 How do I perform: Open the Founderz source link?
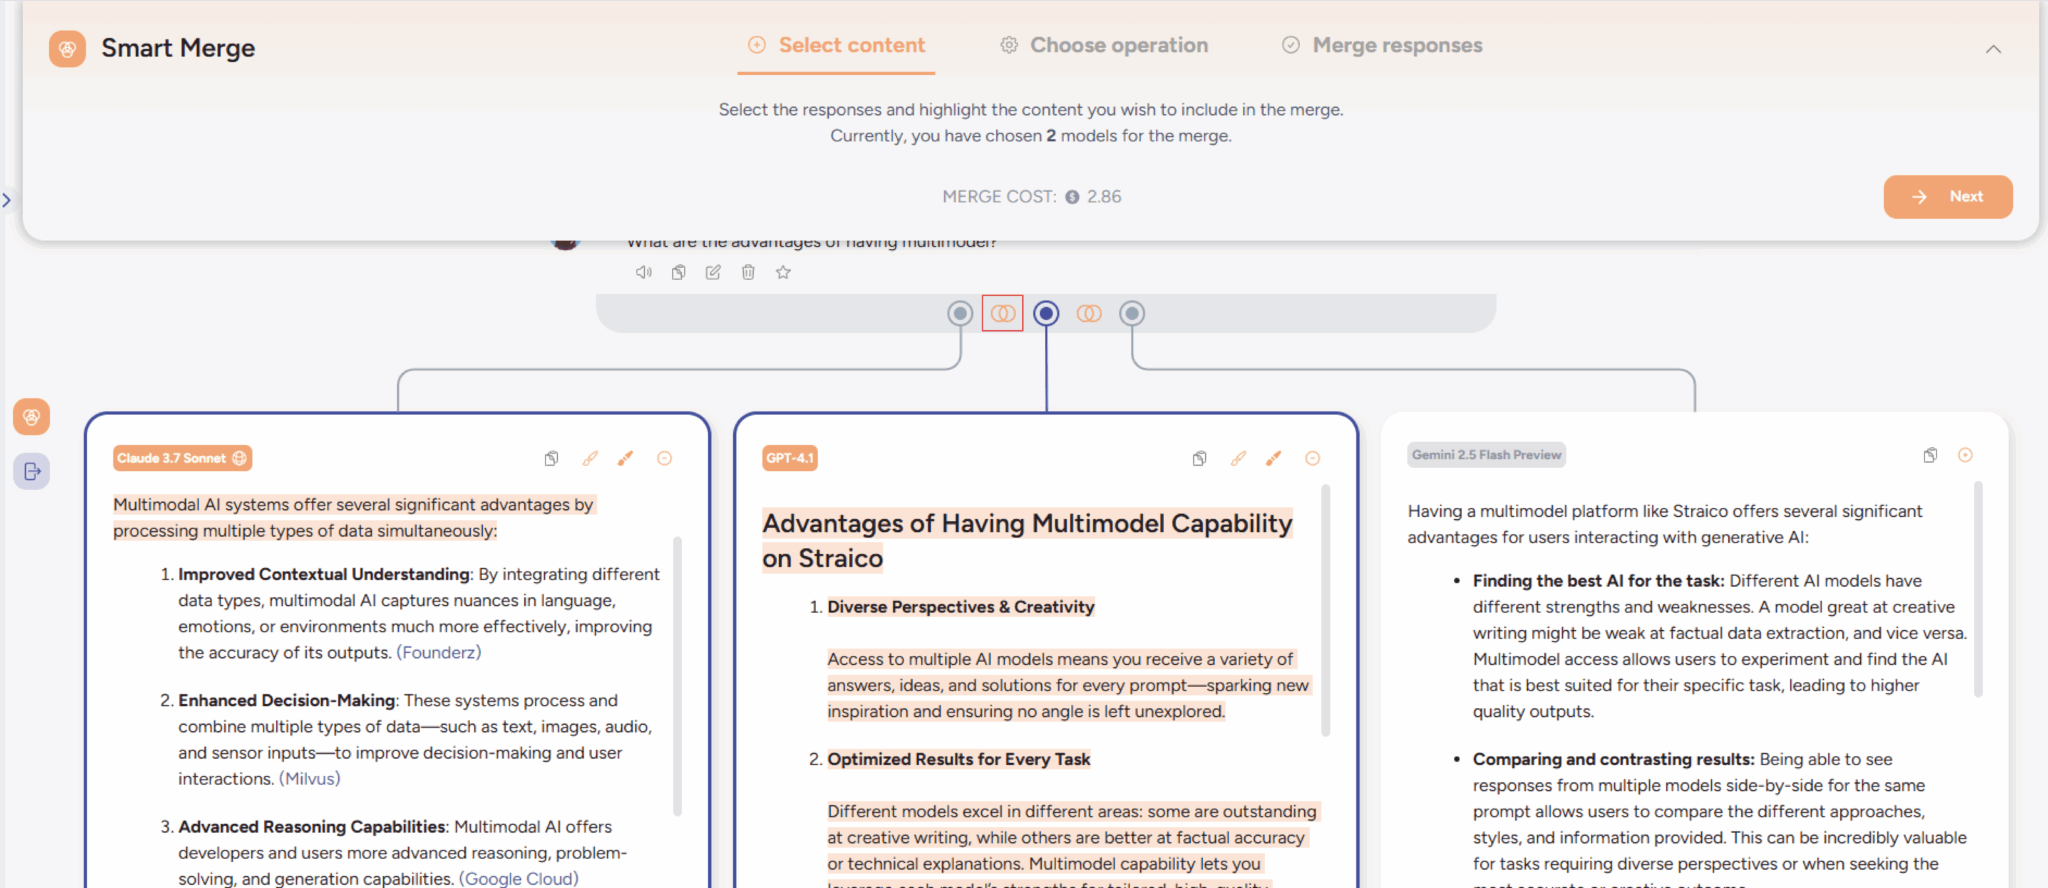pyautogui.click(x=438, y=652)
